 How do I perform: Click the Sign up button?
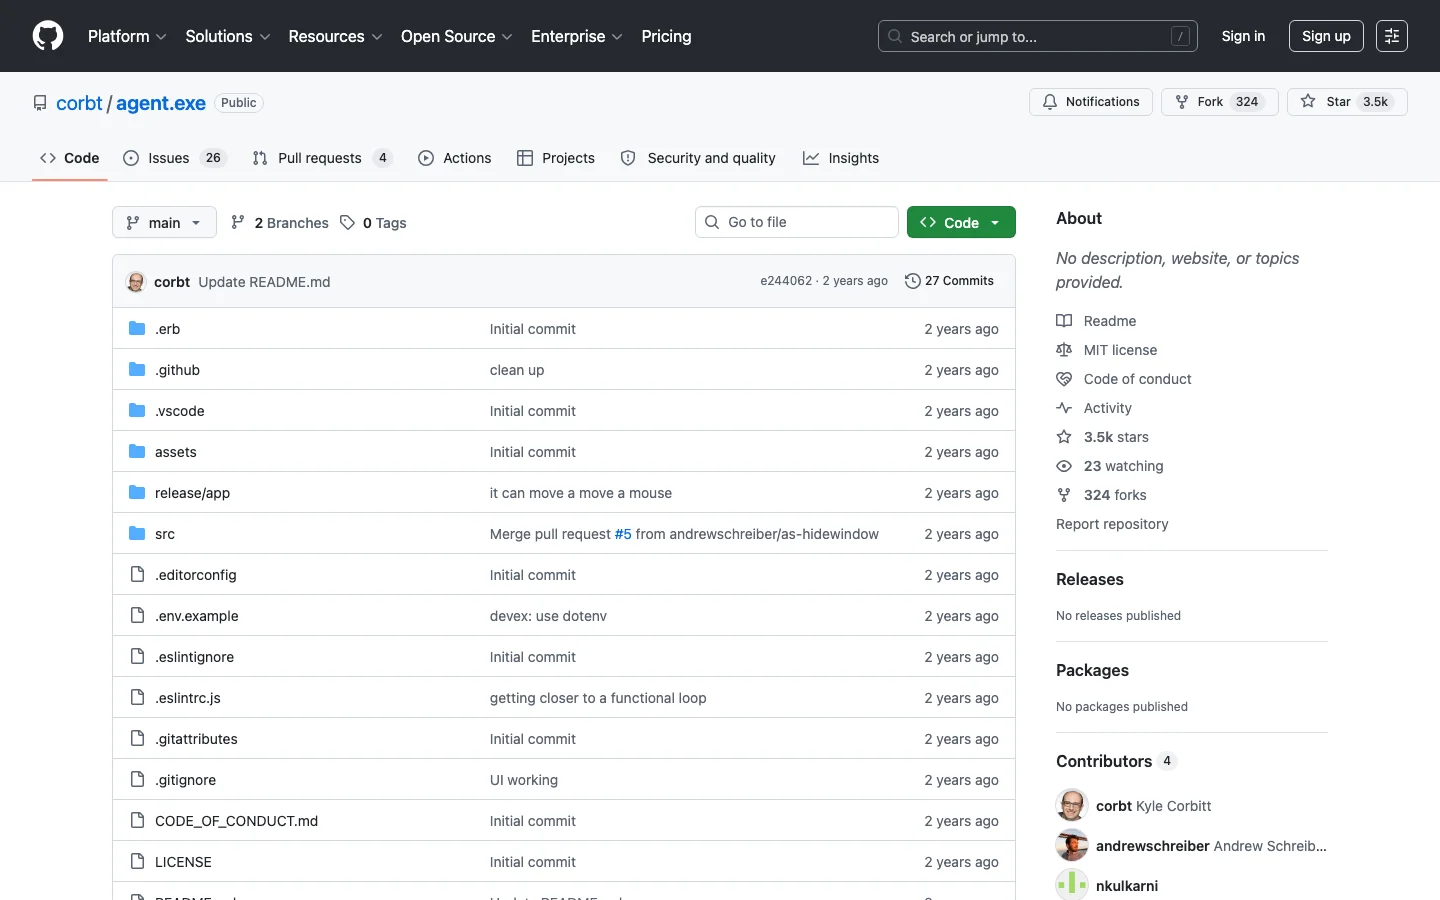1326,36
